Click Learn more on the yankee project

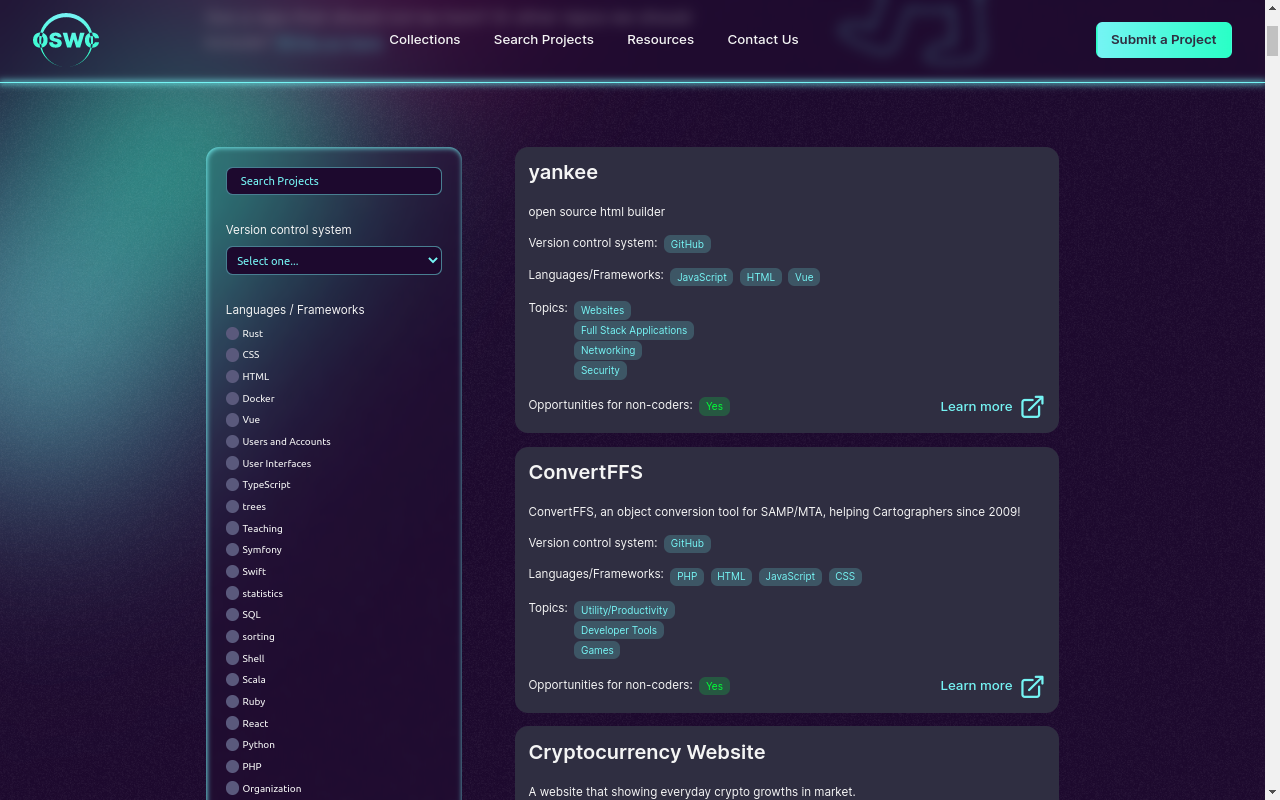click(975, 406)
